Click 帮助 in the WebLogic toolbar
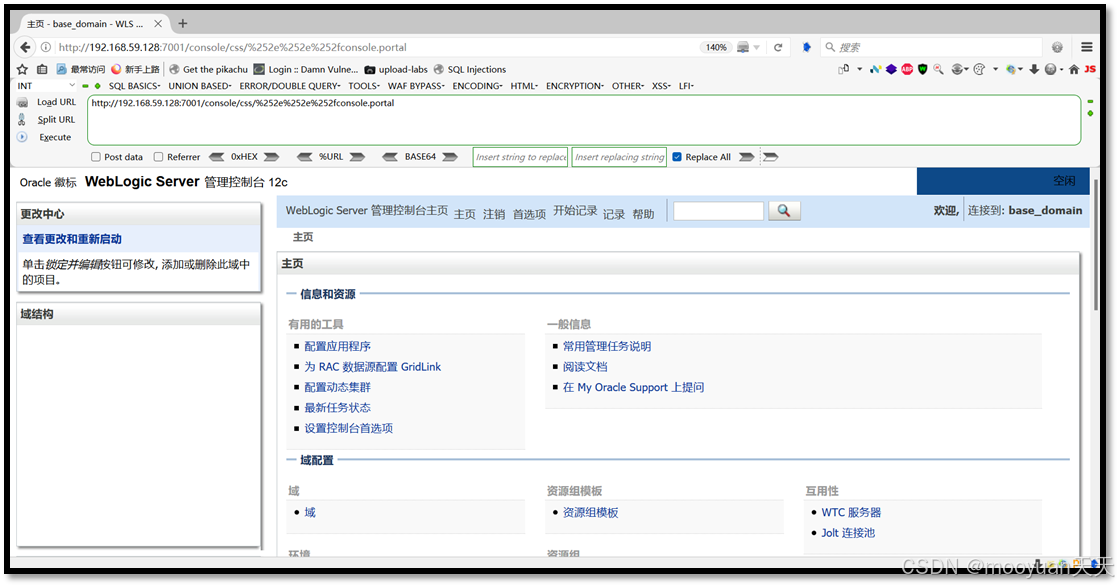1119x587 pixels. point(643,214)
